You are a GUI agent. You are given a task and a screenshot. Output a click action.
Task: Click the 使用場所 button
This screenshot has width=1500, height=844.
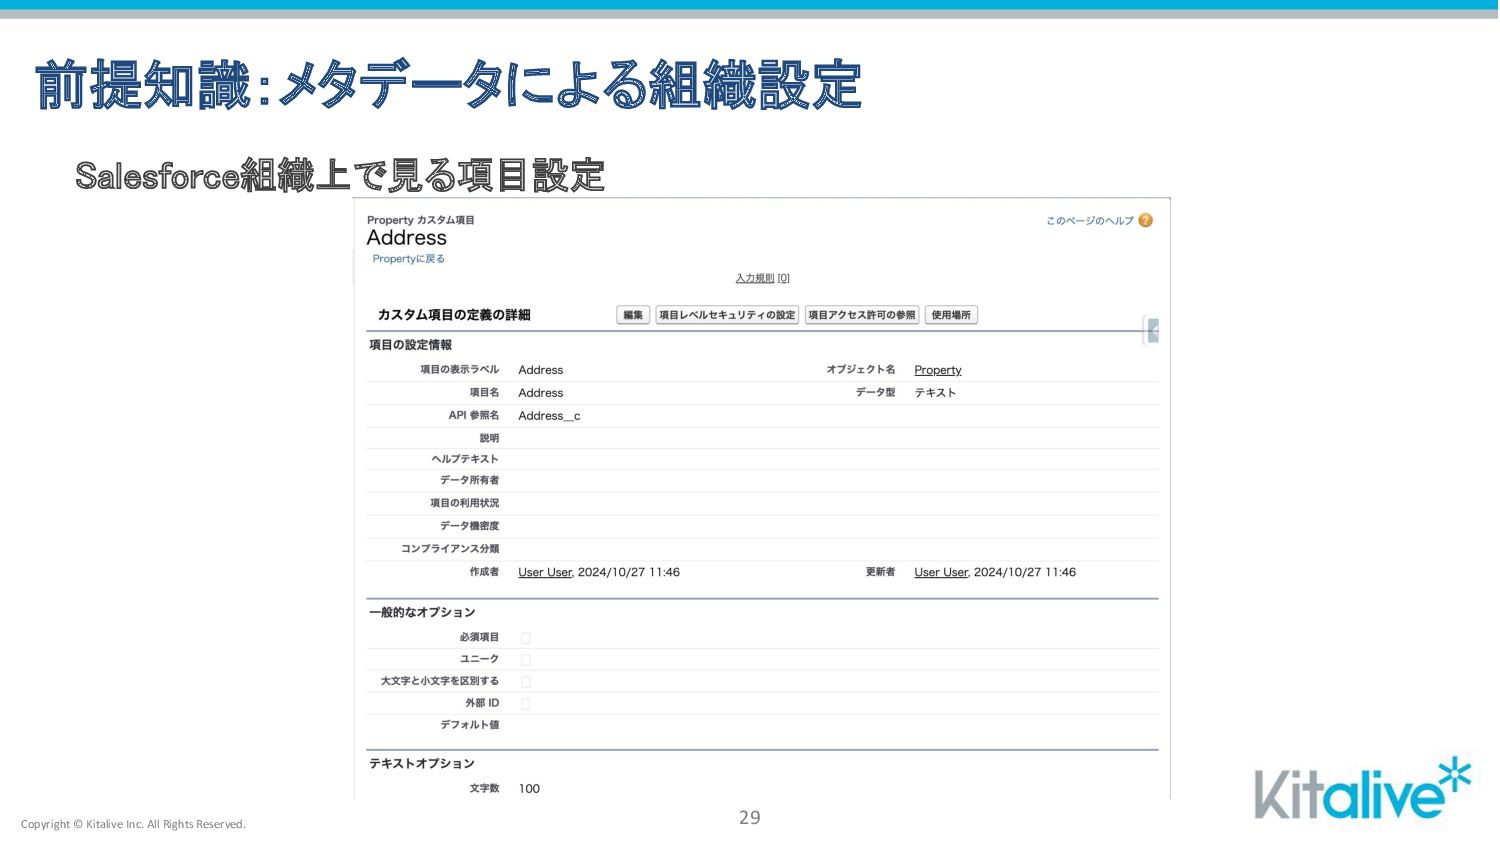pos(951,315)
